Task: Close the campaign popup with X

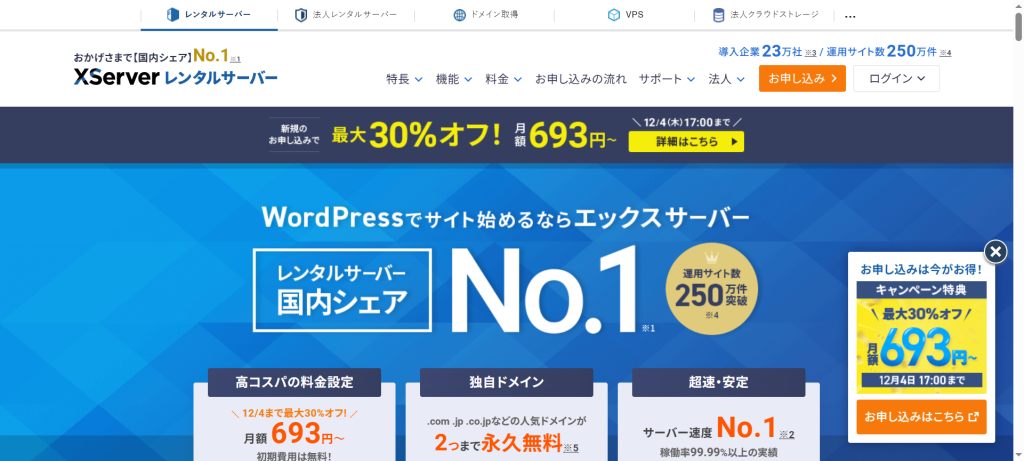Action: coord(995,251)
